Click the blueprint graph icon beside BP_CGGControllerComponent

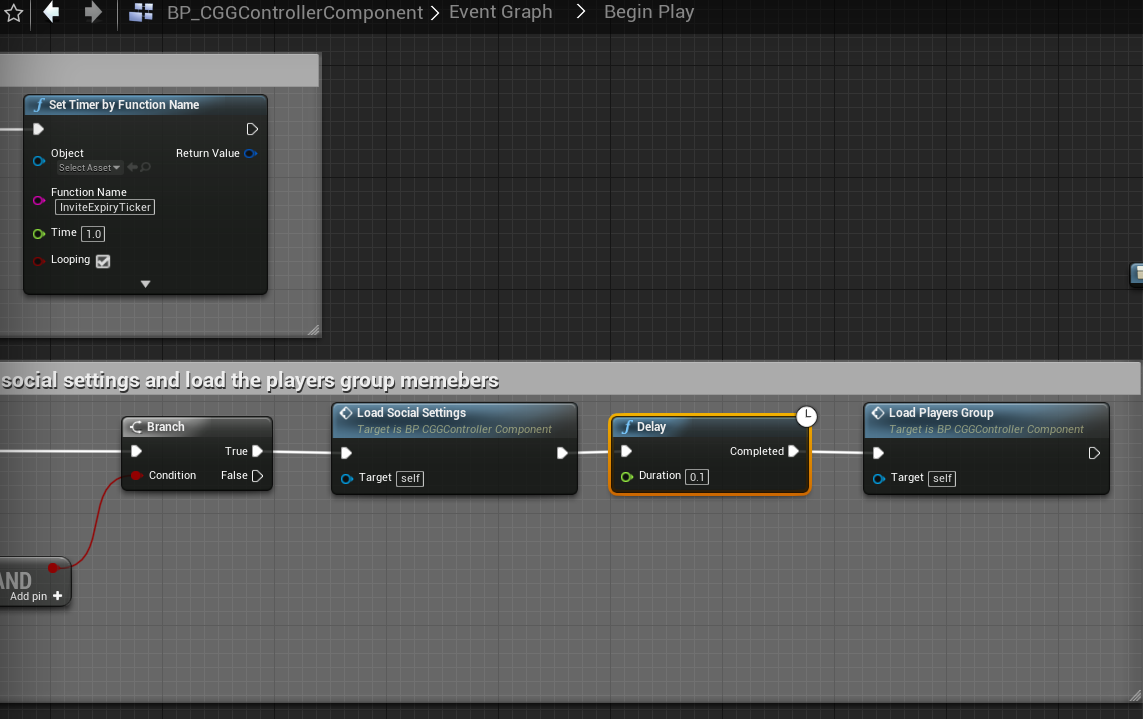coord(142,13)
